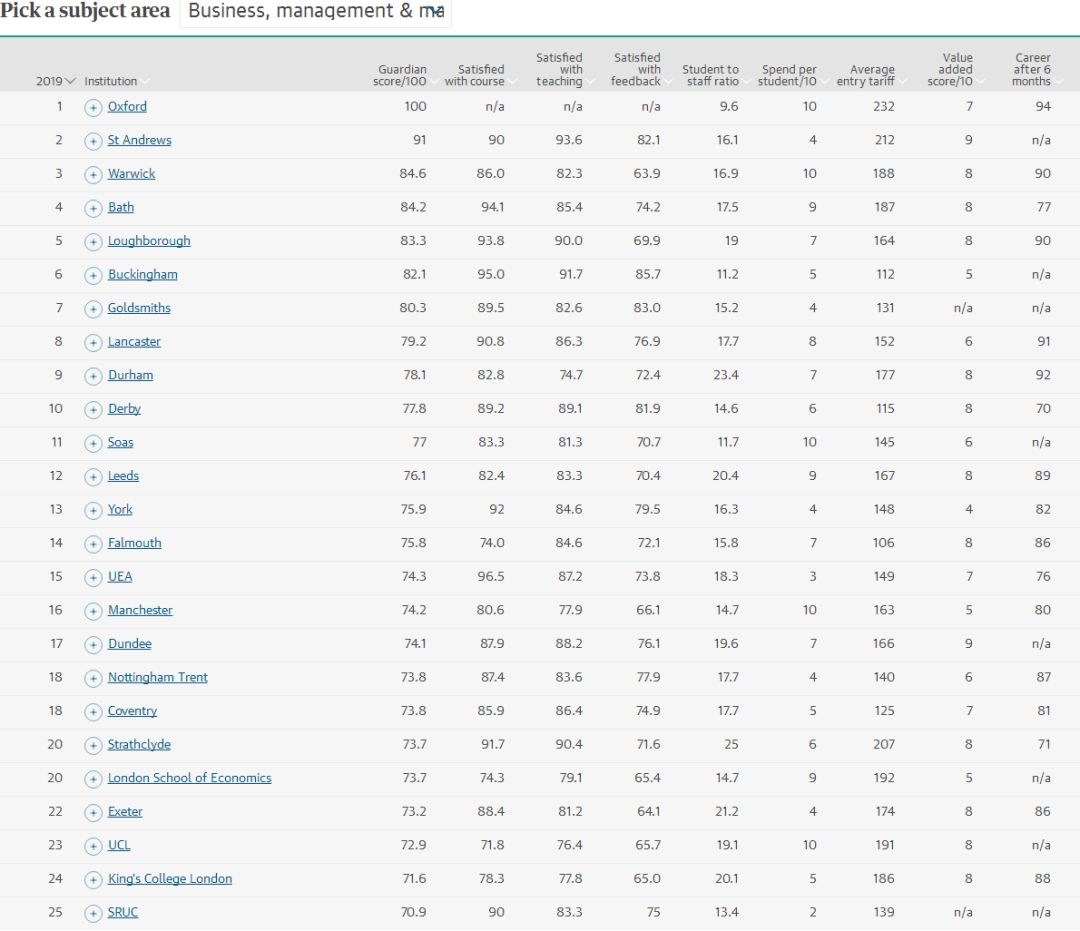This screenshot has height=931, width=1080.
Task: Open the Nottingham Trent link
Action: (x=158, y=678)
